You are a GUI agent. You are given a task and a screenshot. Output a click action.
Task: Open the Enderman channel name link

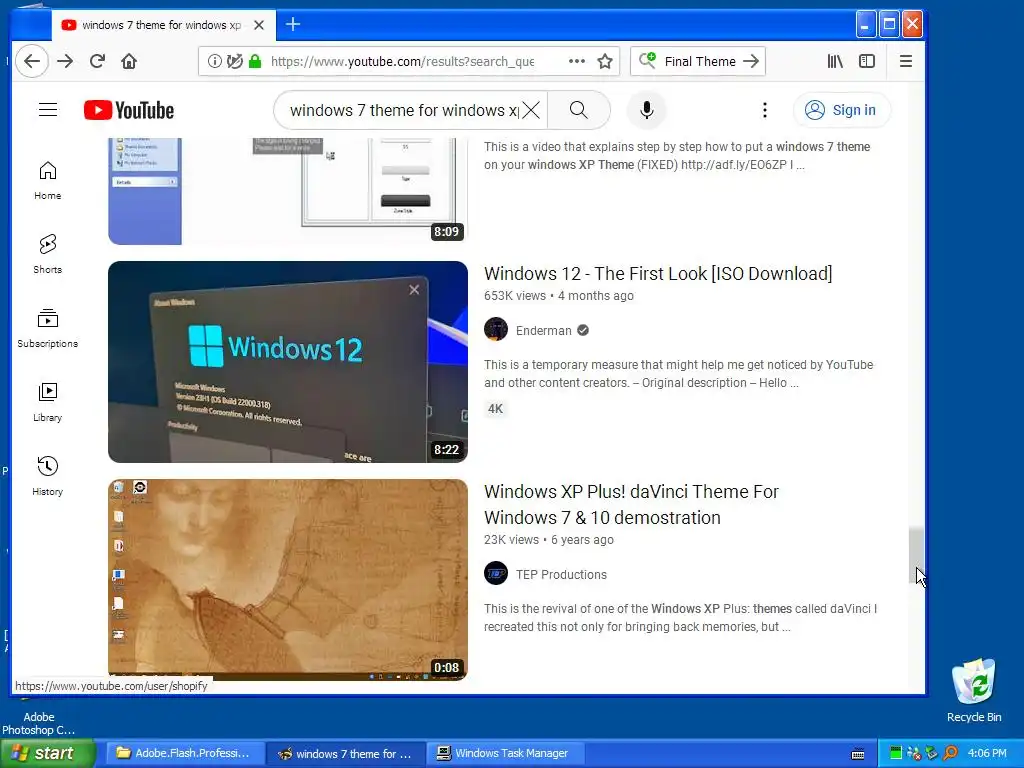(543, 330)
